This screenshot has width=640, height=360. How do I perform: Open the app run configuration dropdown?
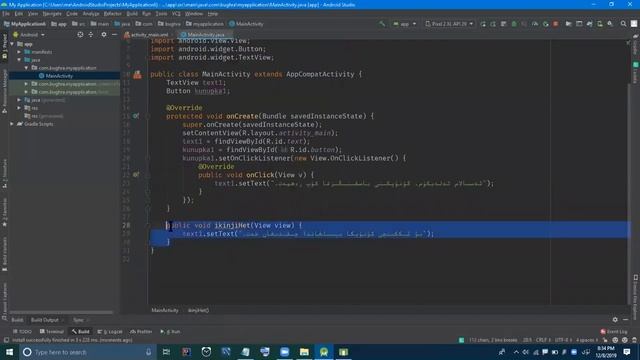[x=404, y=24]
